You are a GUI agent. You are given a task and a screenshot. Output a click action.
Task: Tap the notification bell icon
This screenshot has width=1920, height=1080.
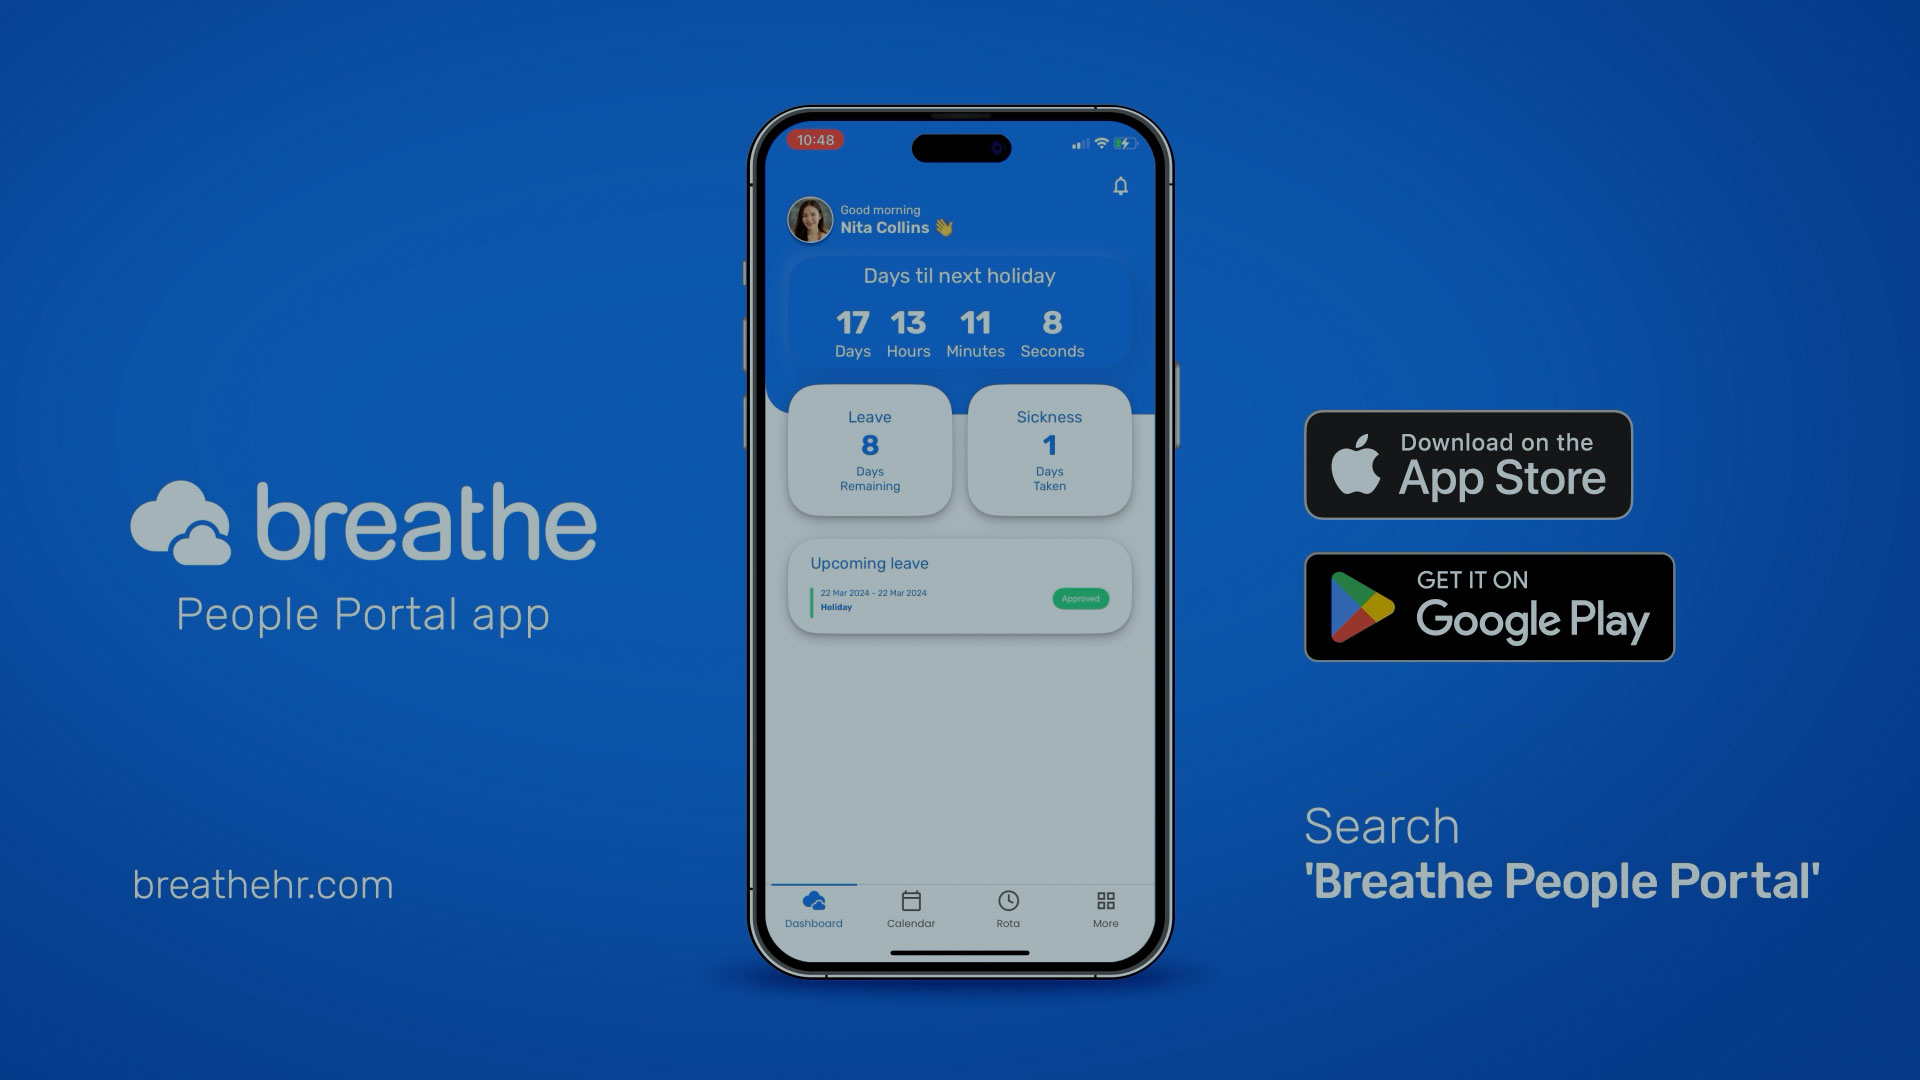[x=1120, y=185]
